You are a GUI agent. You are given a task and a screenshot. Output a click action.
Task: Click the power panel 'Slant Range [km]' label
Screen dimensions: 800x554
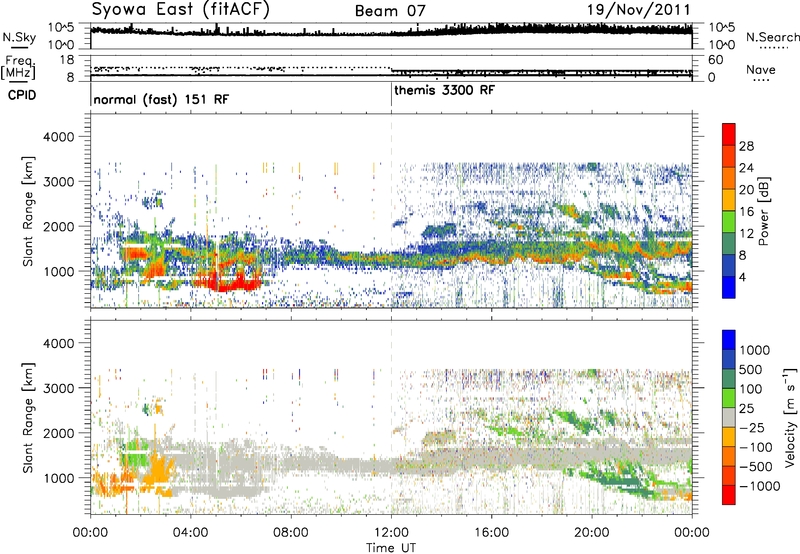tap(28, 211)
